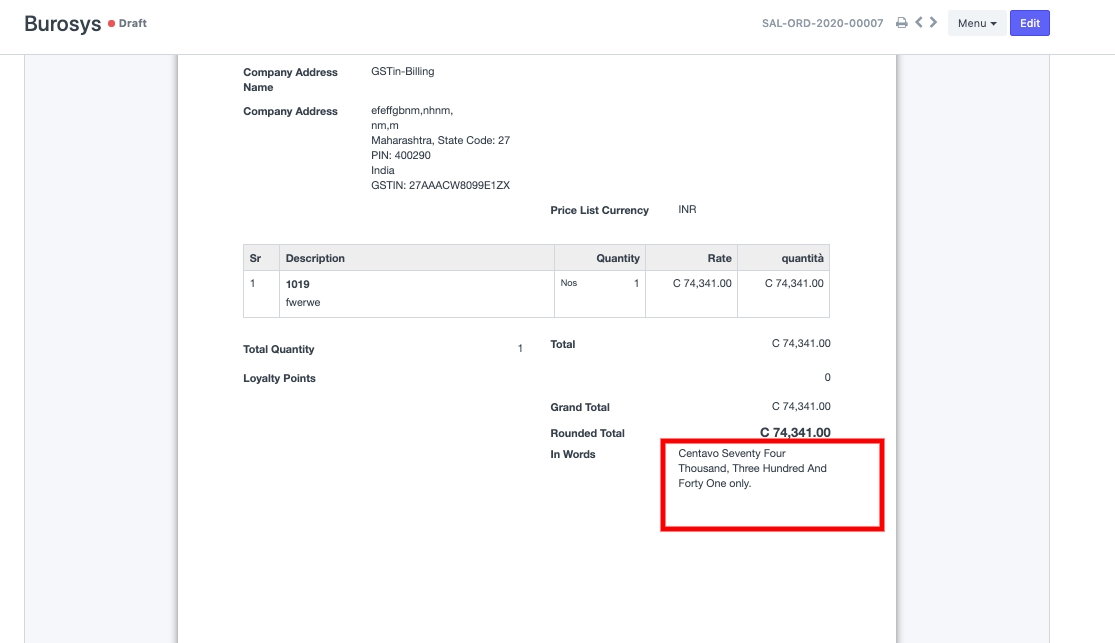1115x643 pixels.
Task: Click the red Draft status dot
Action: (x=111, y=23)
